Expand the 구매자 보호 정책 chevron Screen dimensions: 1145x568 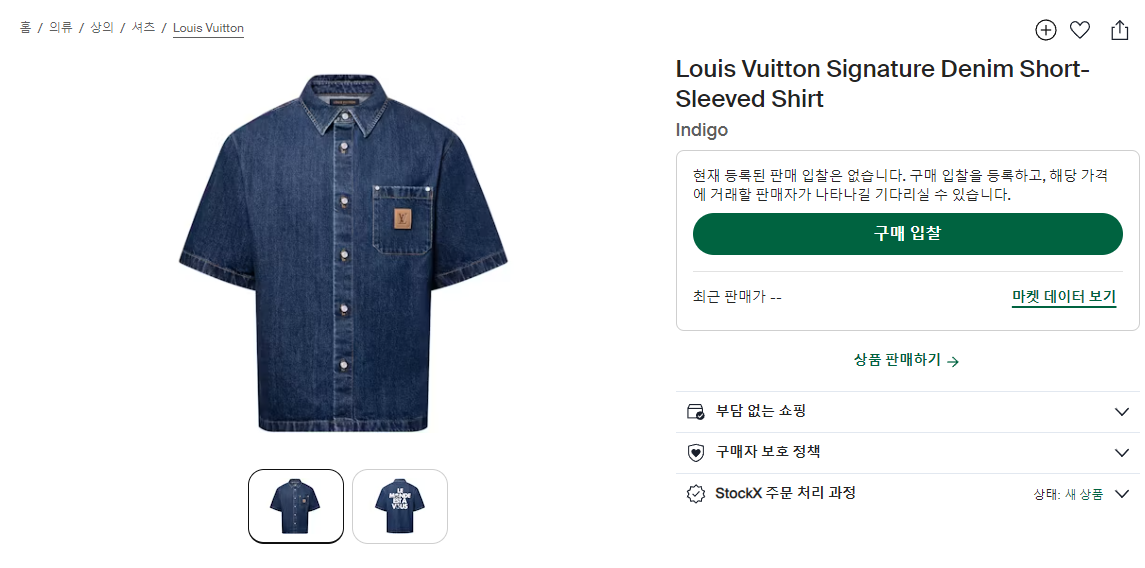(1122, 453)
